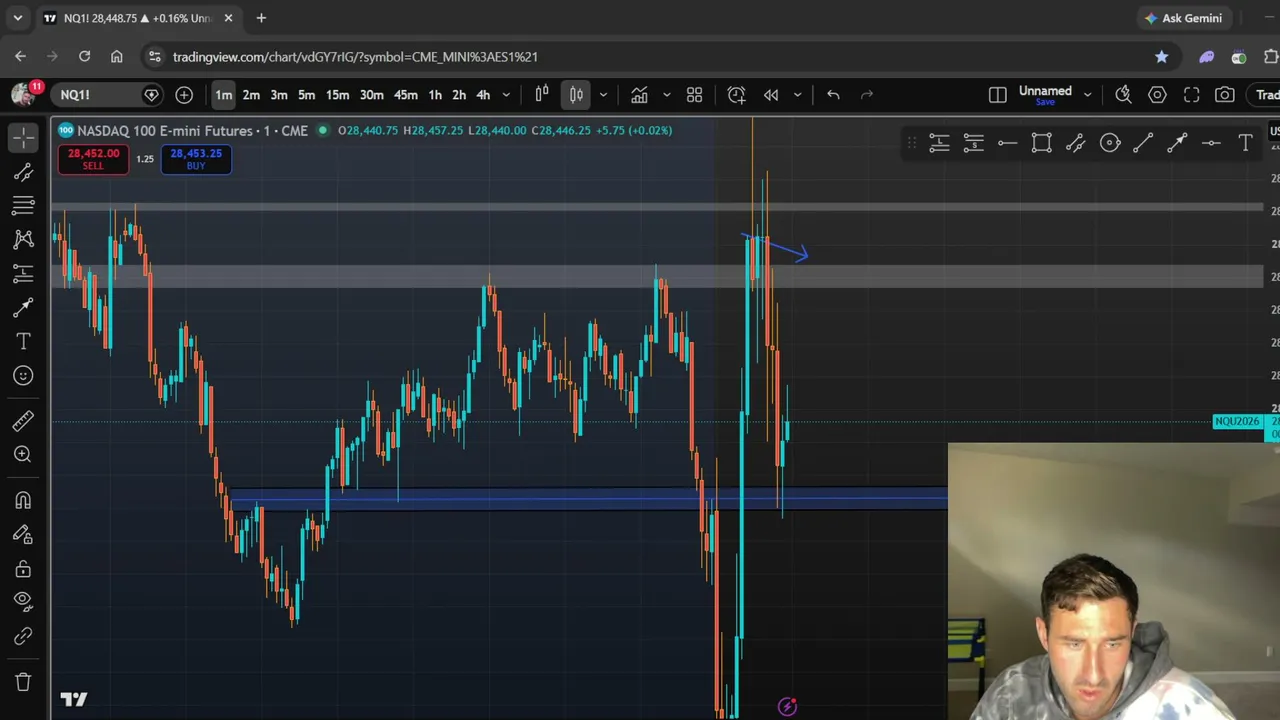Click the TradingView address bar URL

point(355,57)
